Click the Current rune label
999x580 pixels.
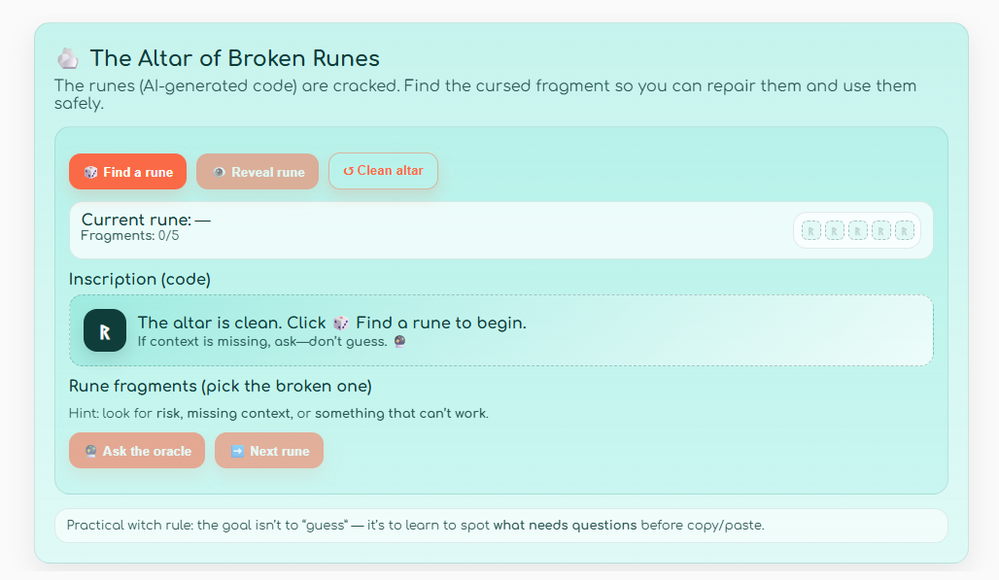tap(146, 220)
